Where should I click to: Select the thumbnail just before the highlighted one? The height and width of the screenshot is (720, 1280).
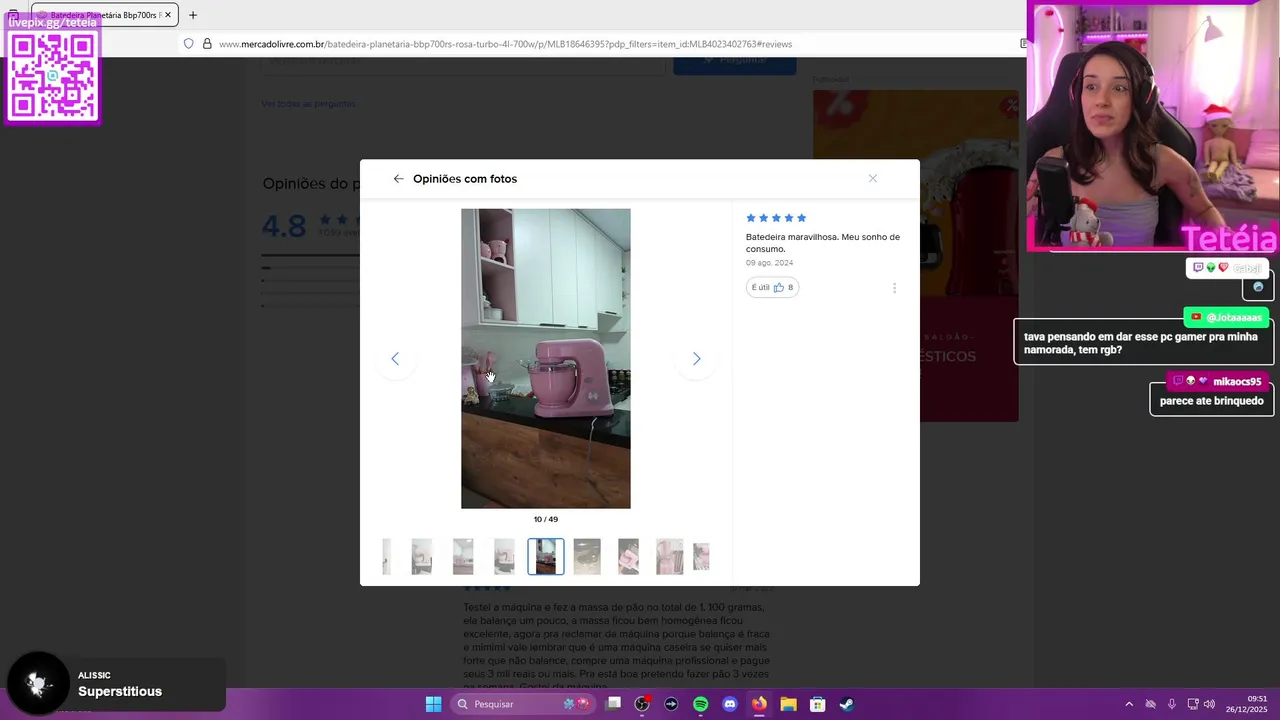[x=504, y=557]
